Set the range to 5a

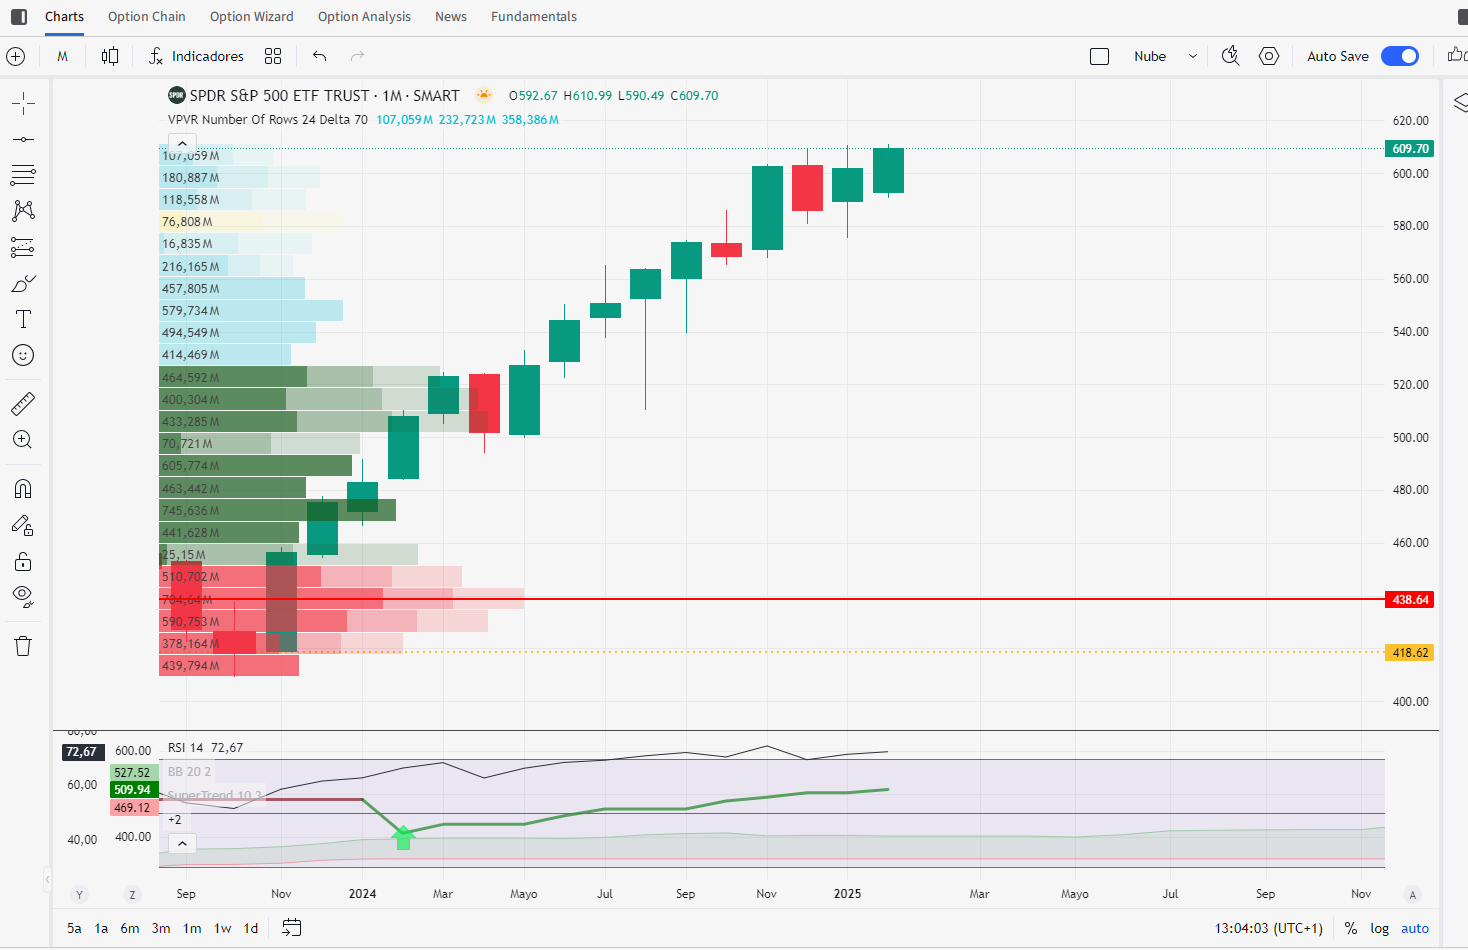click(74, 928)
